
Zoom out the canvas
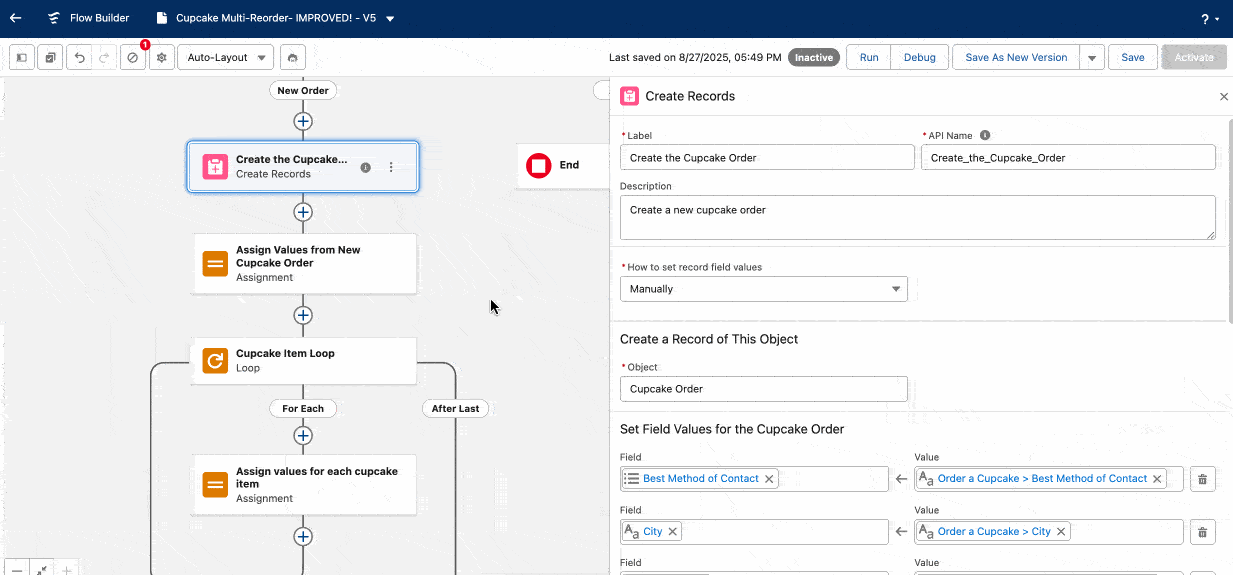point(16,568)
